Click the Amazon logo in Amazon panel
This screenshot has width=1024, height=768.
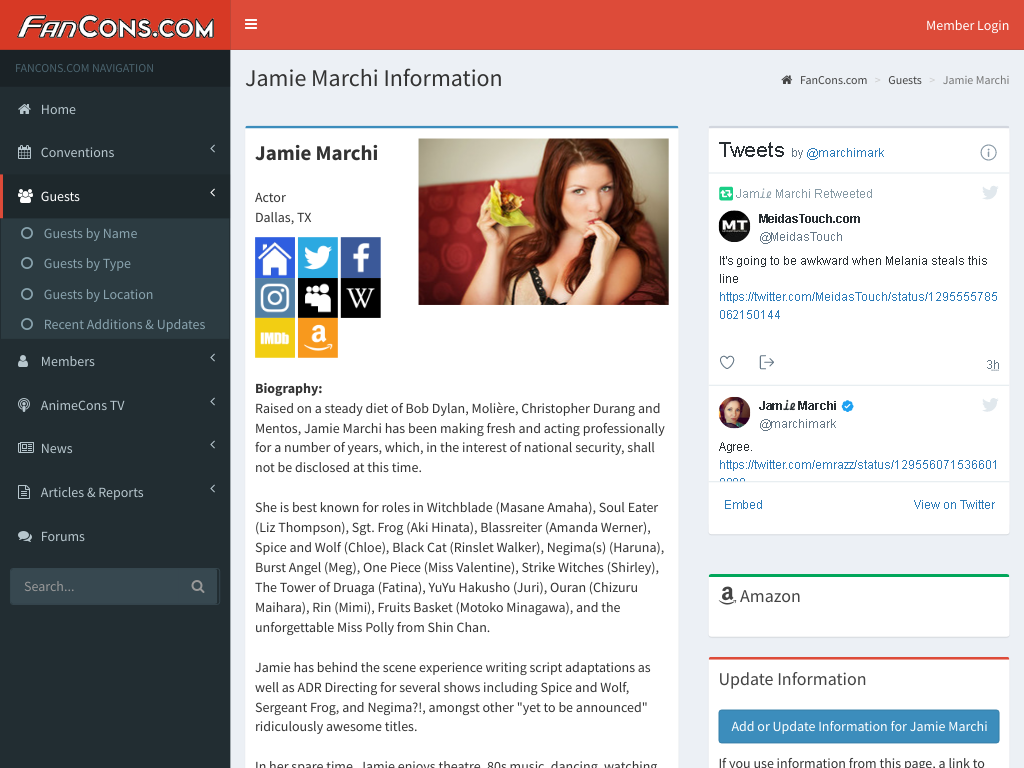[727, 596]
